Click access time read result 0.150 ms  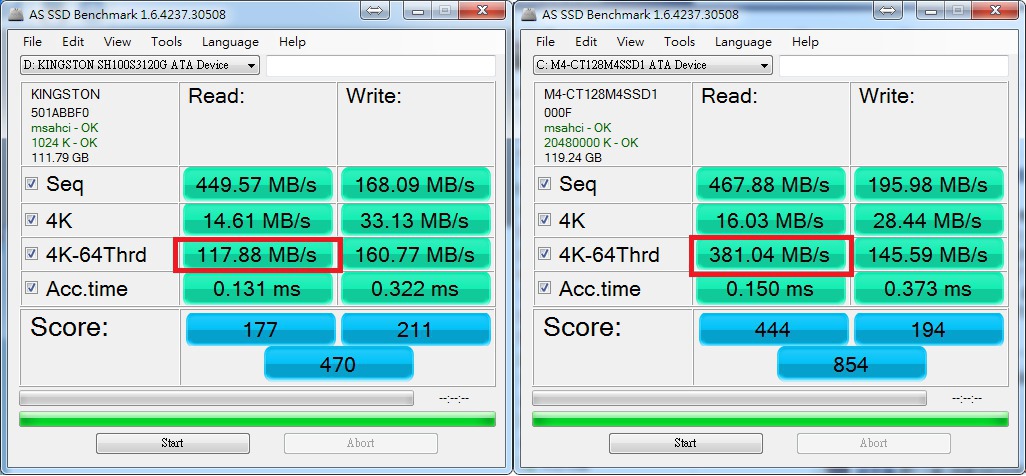[x=771, y=289]
